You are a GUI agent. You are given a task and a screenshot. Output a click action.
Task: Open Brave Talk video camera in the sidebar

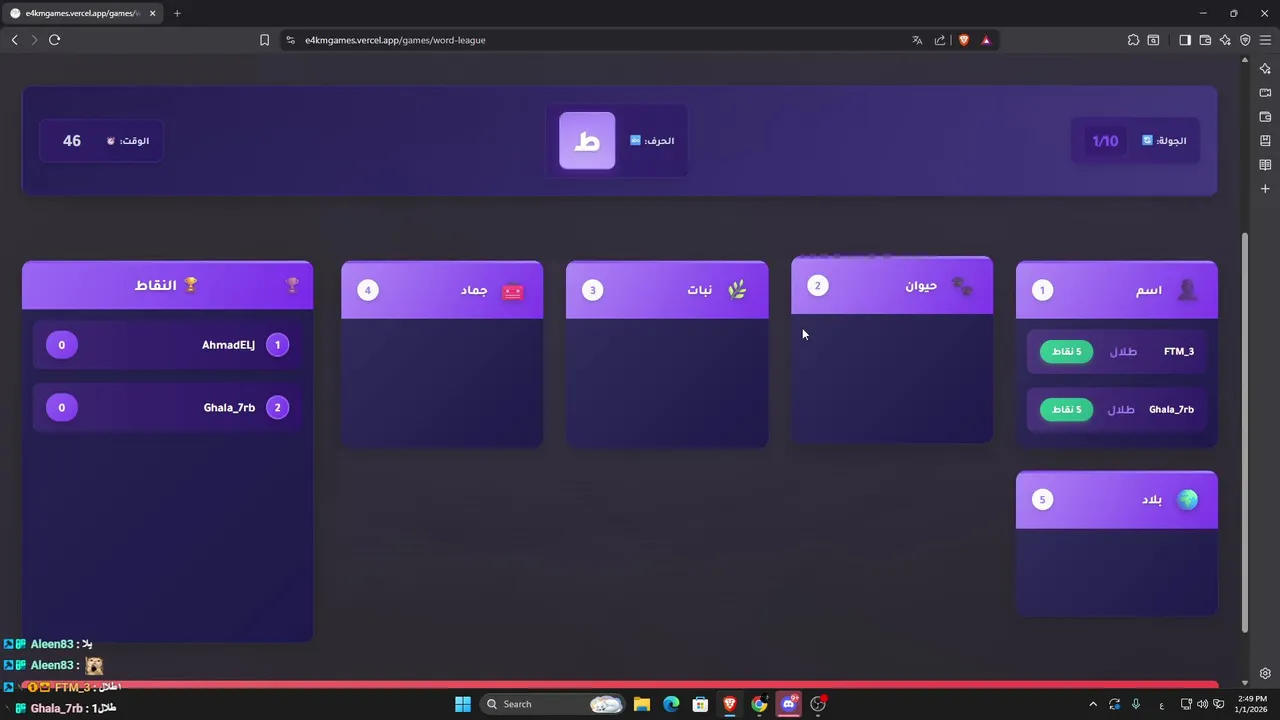point(1265,93)
